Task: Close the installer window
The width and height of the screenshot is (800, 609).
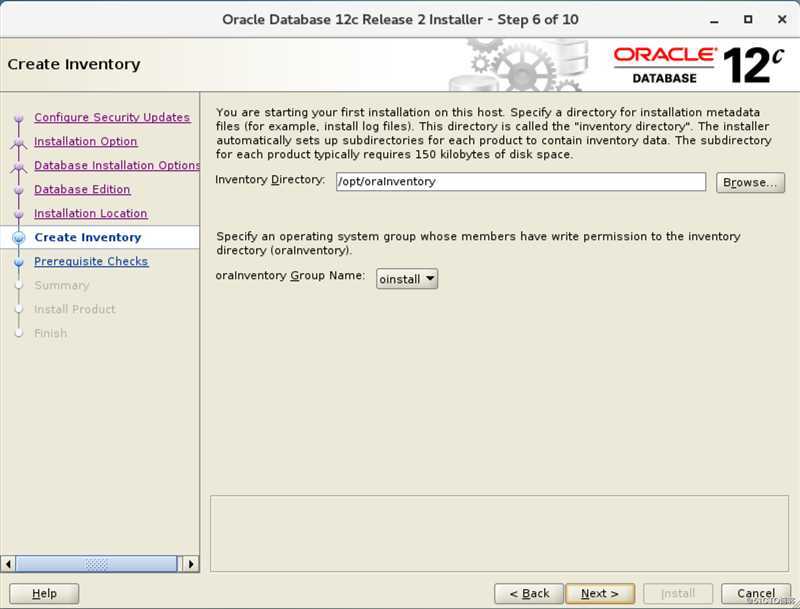Action: [782, 19]
